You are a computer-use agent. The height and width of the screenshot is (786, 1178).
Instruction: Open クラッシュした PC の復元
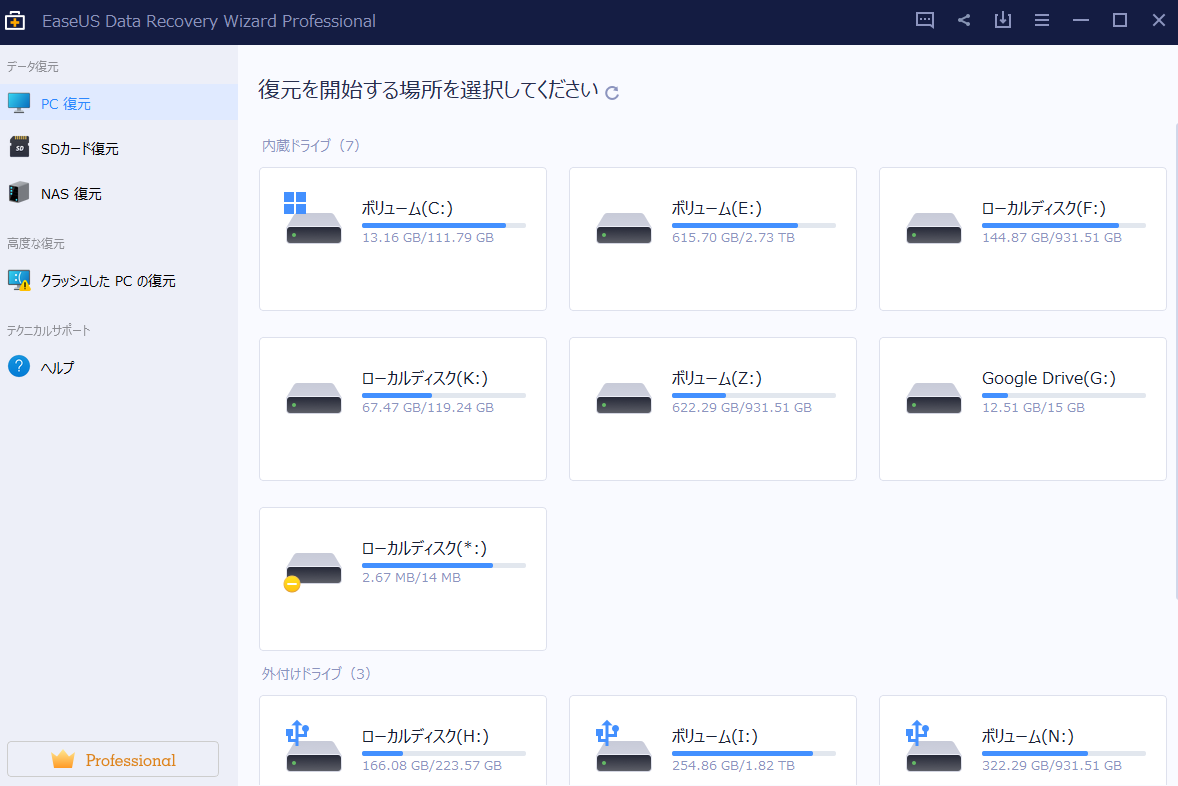119,280
